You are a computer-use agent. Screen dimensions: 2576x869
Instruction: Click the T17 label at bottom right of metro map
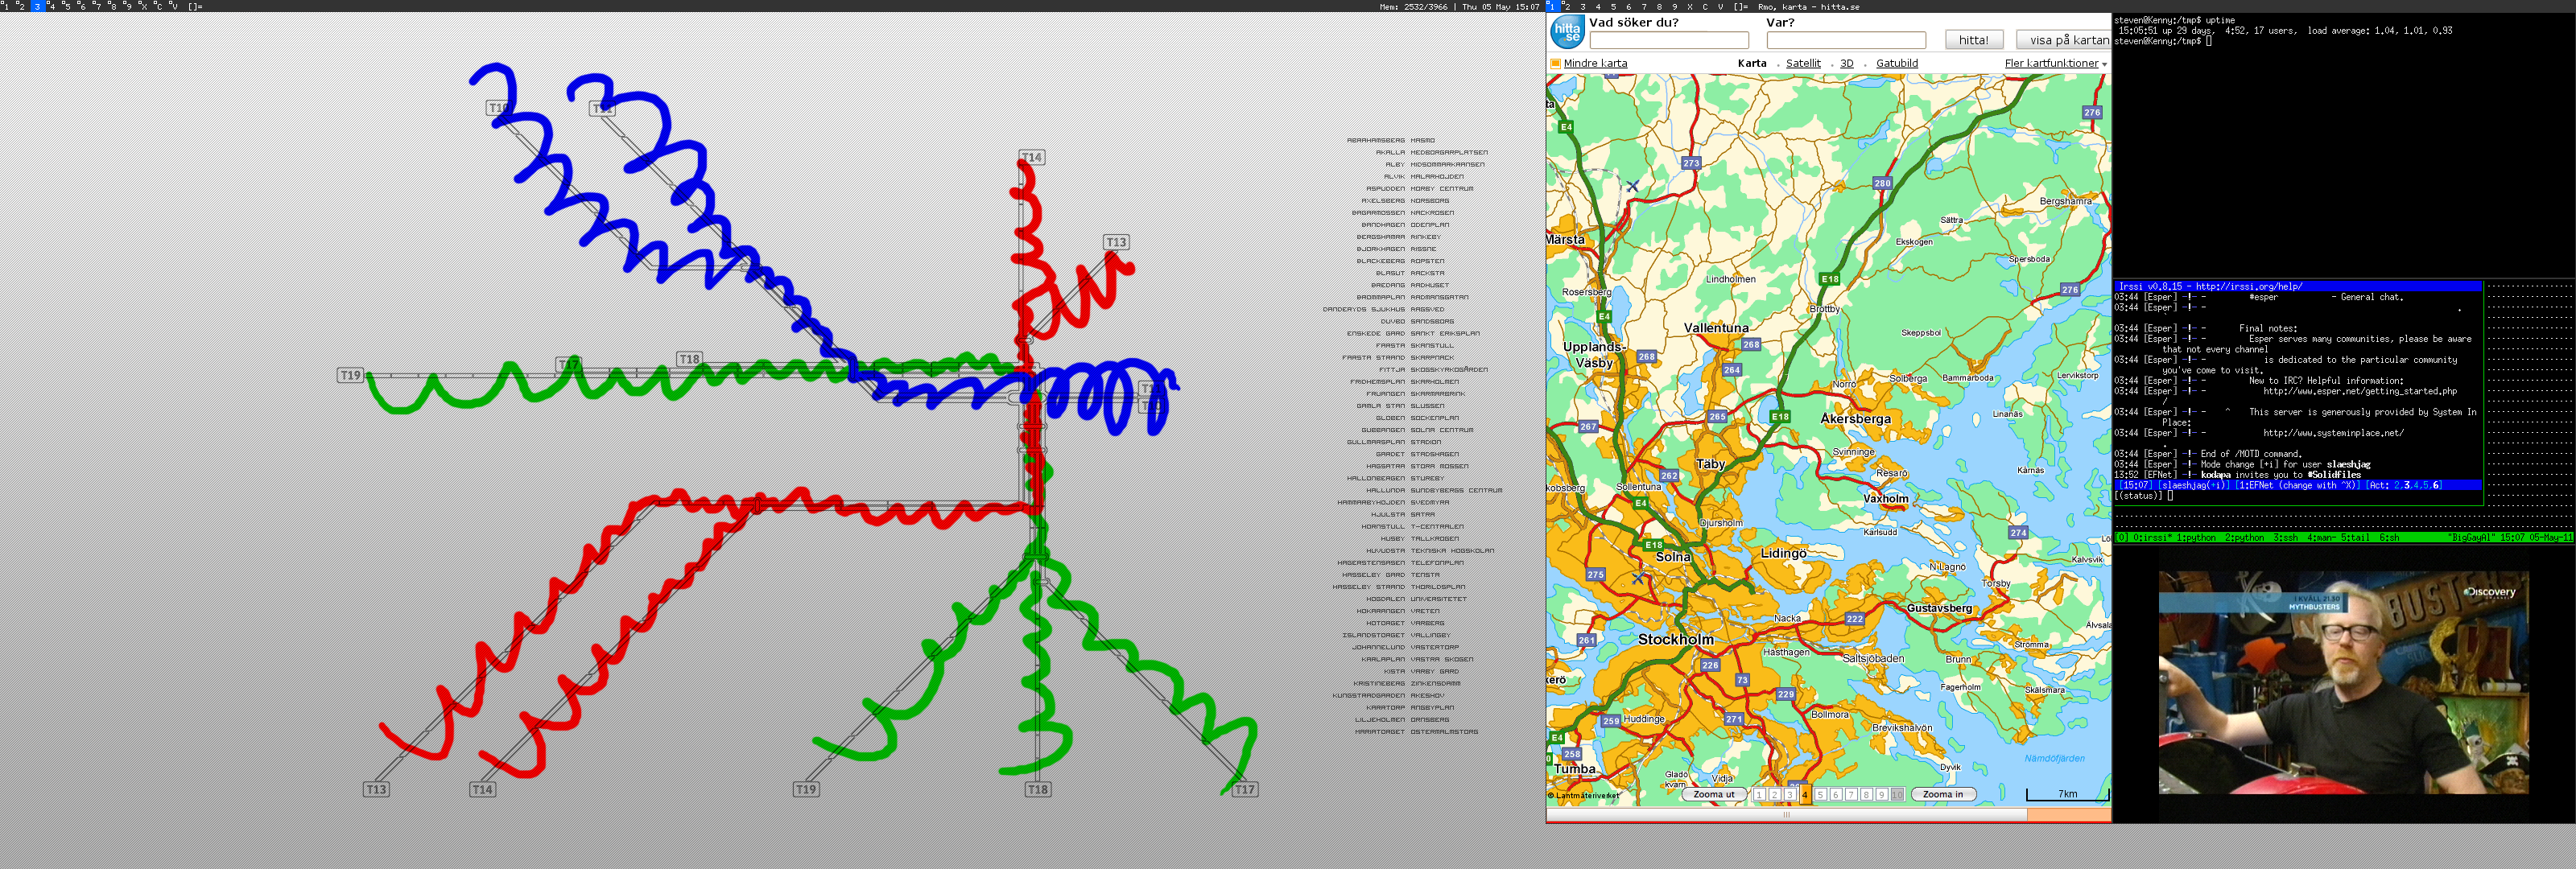click(1244, 789)
